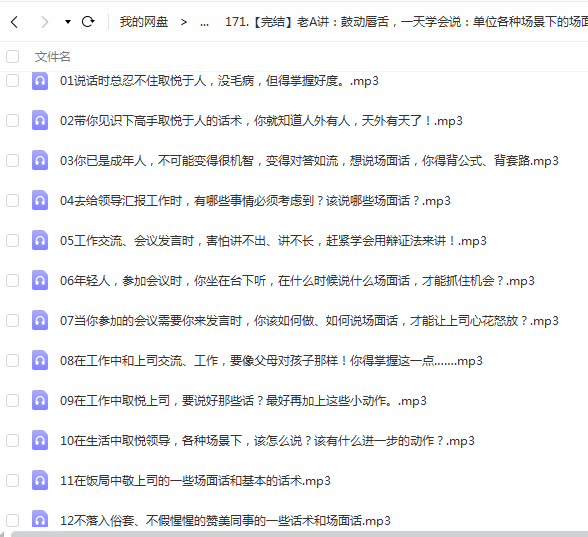This screenshot has width=588, height=537.
Task: Open the current folder breadcrumb starting 171.
Action: 406,22
